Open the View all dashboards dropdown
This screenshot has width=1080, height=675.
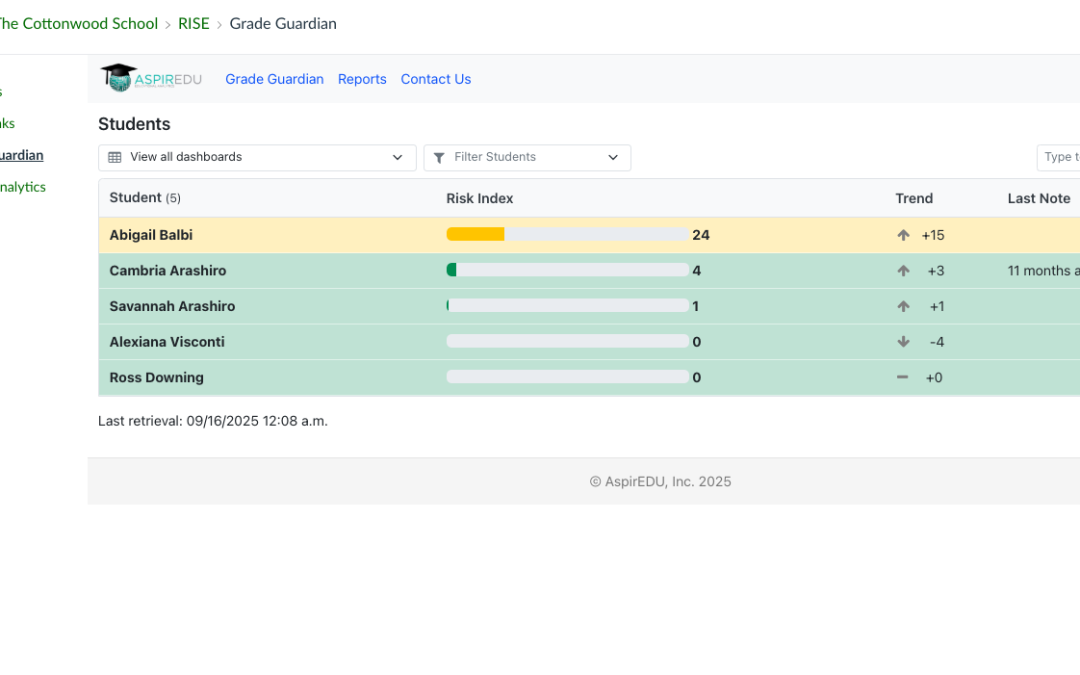pos(257,157)
